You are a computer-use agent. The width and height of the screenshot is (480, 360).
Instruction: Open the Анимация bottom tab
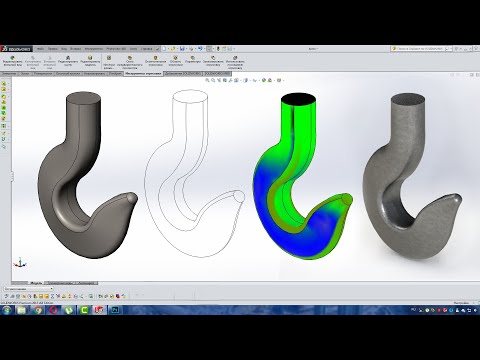pyautogui.click(x=87, y=283)
